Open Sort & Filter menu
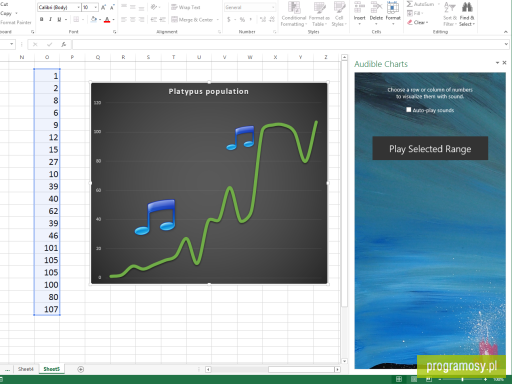This screenshot has height=384, width=512. click(449, 14)
